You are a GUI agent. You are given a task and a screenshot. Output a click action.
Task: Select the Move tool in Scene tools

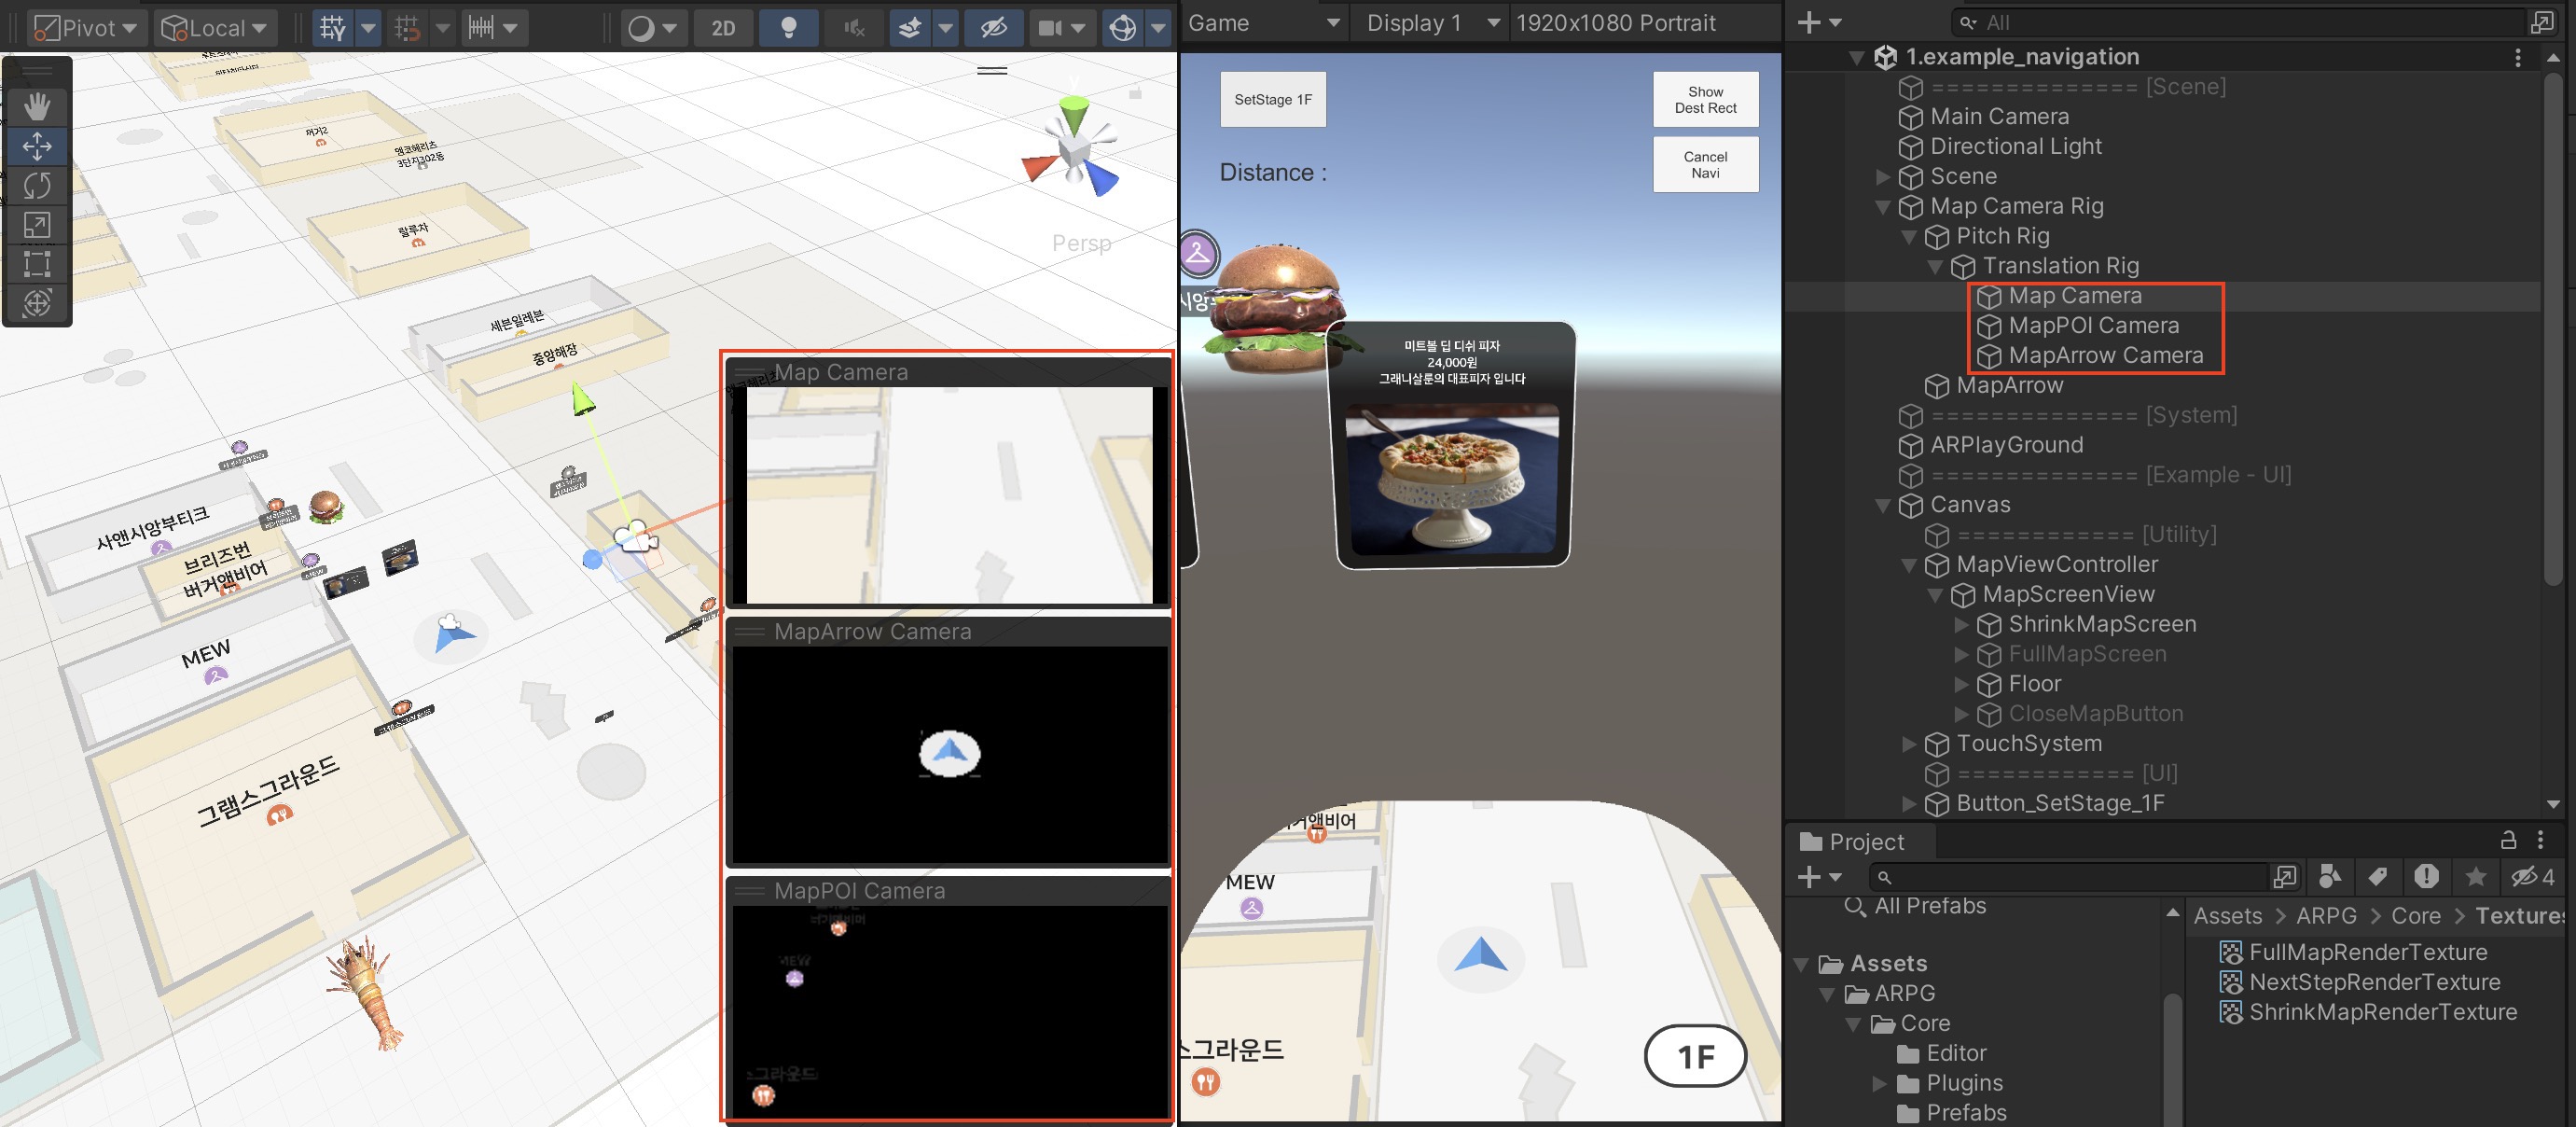point(37,146)
